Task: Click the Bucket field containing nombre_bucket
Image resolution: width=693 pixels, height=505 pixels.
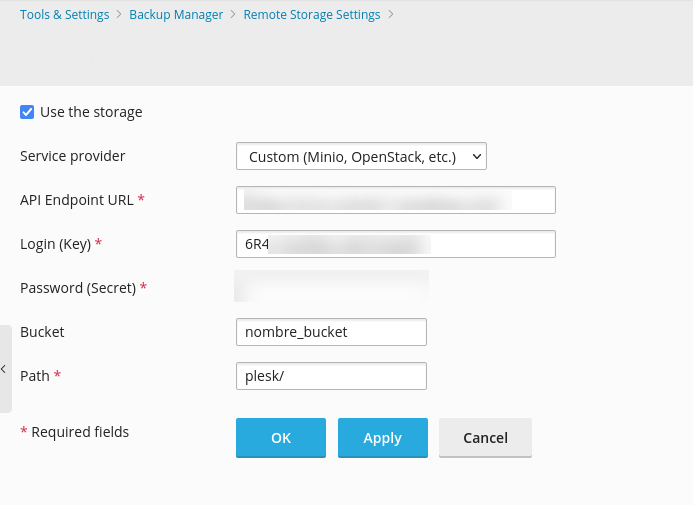Action: pyautogui.click(x=331, y=332)
